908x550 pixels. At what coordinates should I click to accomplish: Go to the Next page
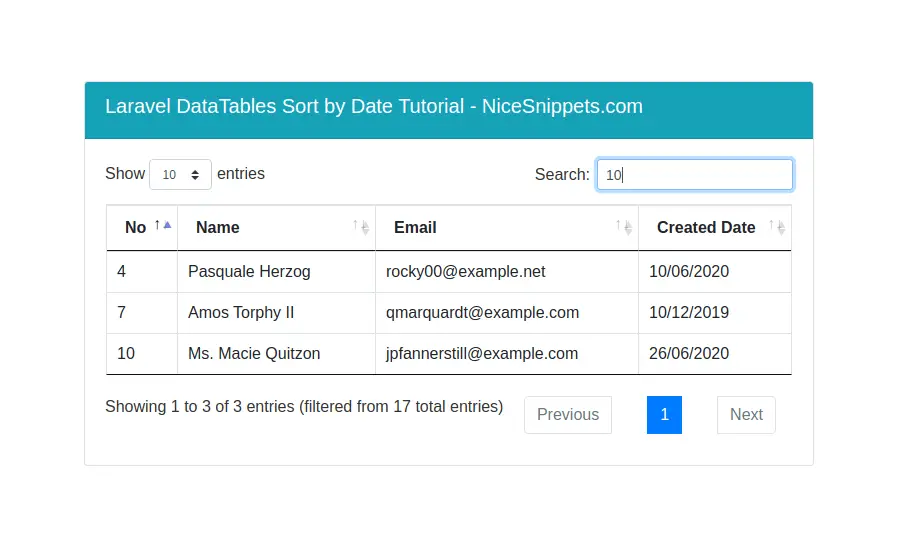pos(746,415)
